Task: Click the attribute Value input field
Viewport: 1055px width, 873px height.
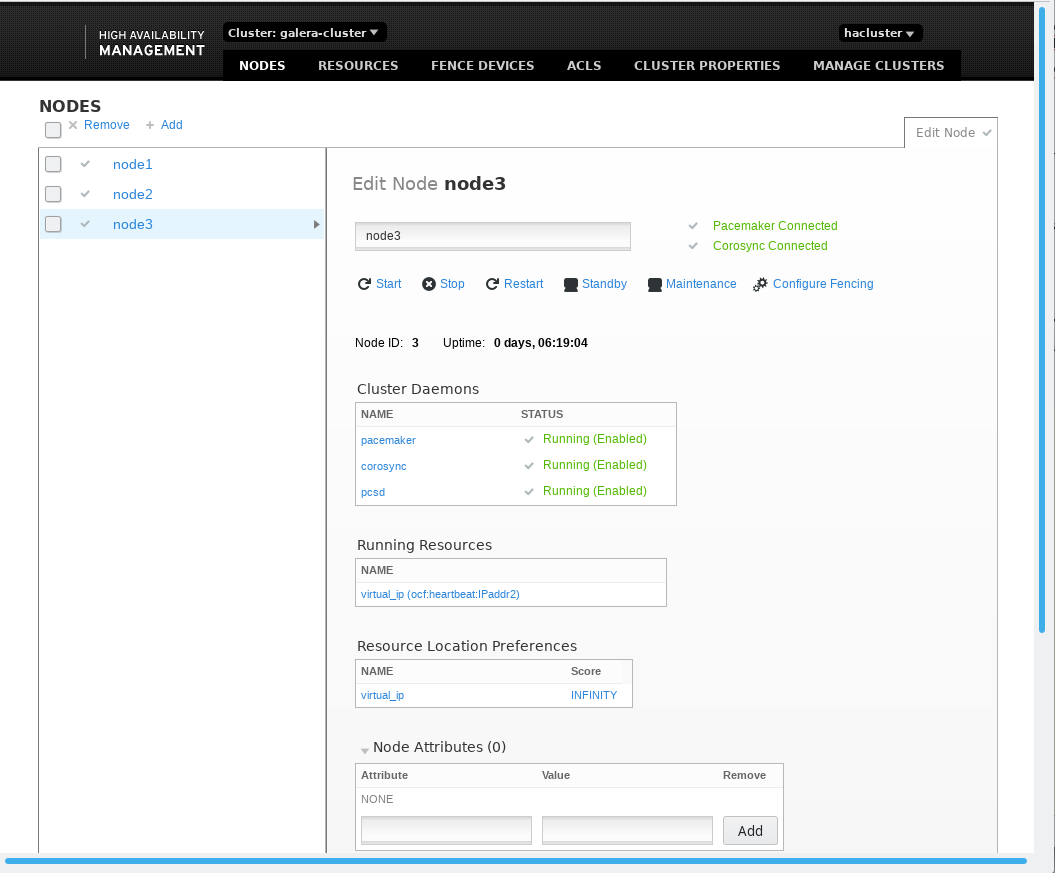Action: [627, 830]
